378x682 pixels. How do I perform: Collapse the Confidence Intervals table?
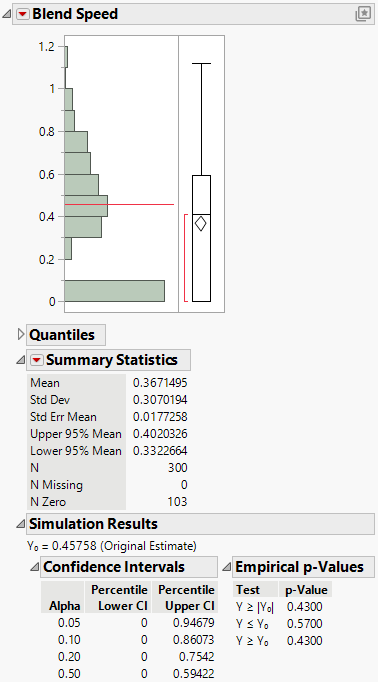pos(34,567)
